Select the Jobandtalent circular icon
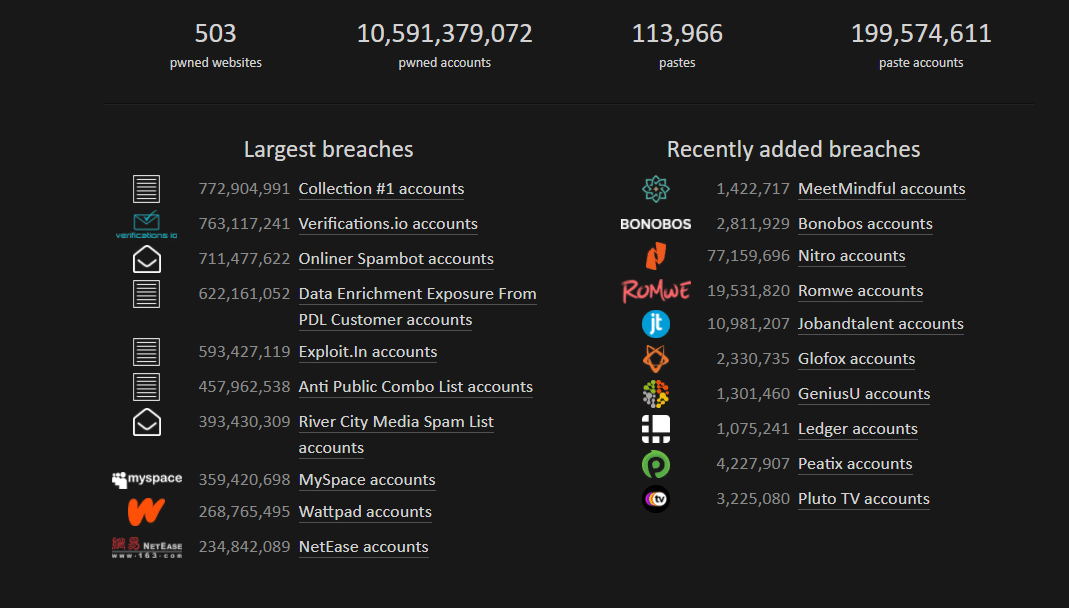Viewport: 1069px width, 608px height. tap(656, 324)
